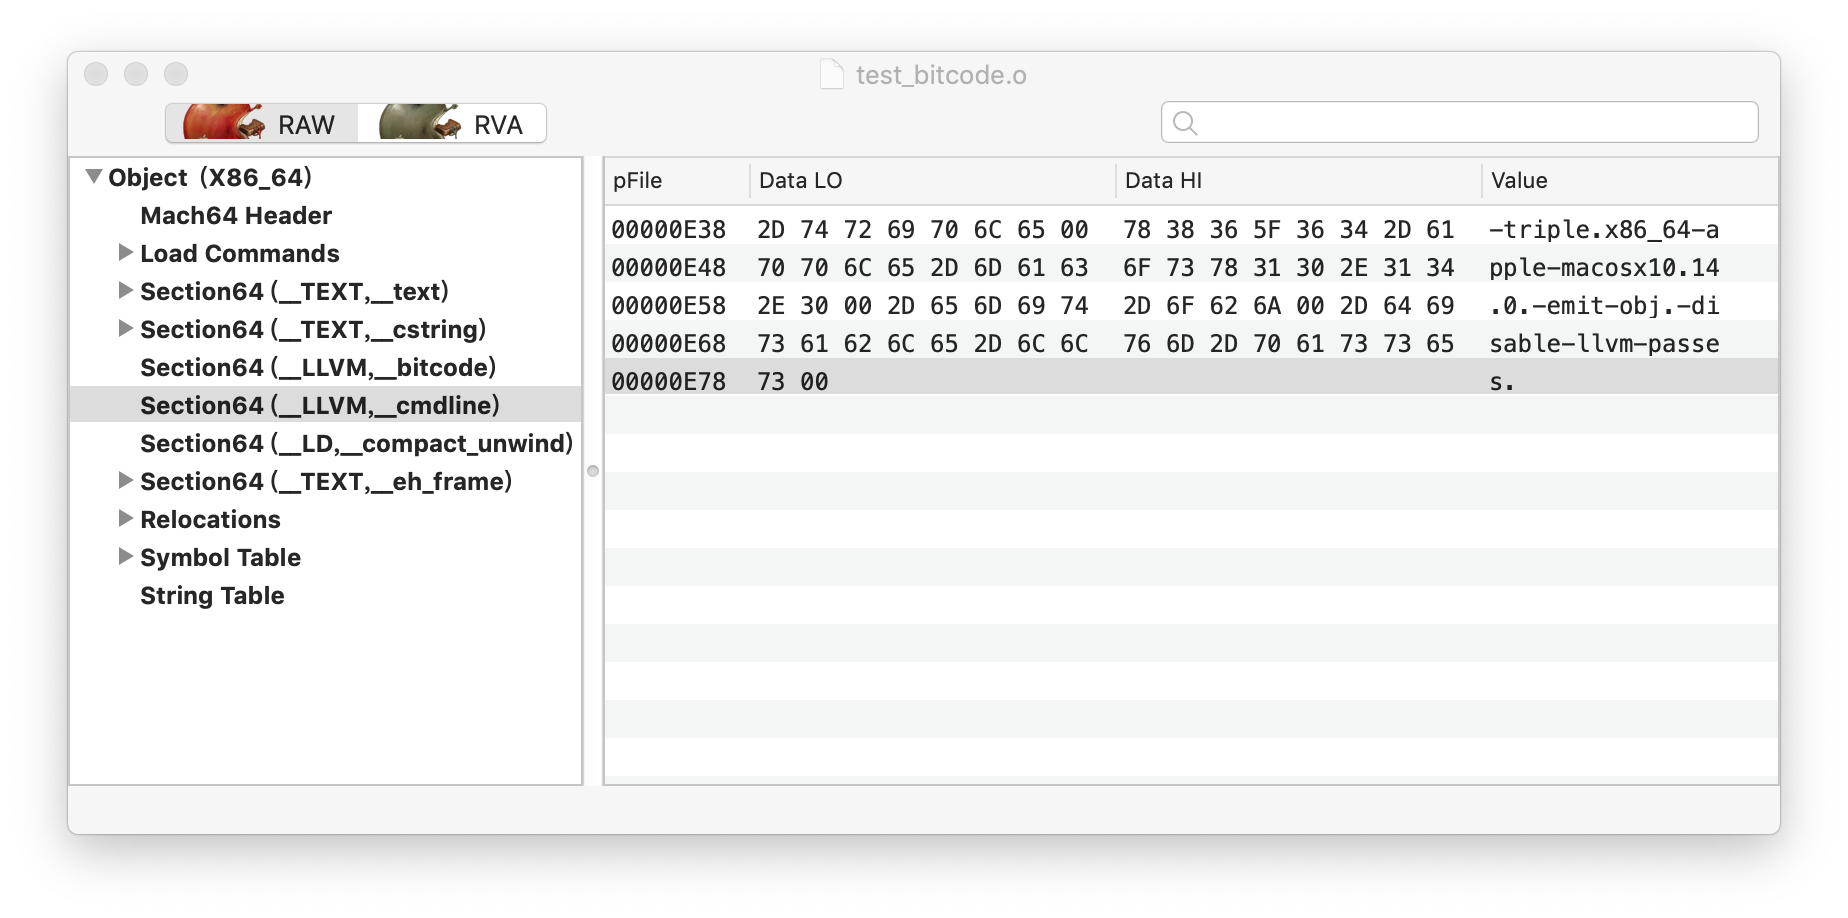Select Section64 (__LLVM,__bitcode)
Screen dimensions: 1848x918
(318, 367)
